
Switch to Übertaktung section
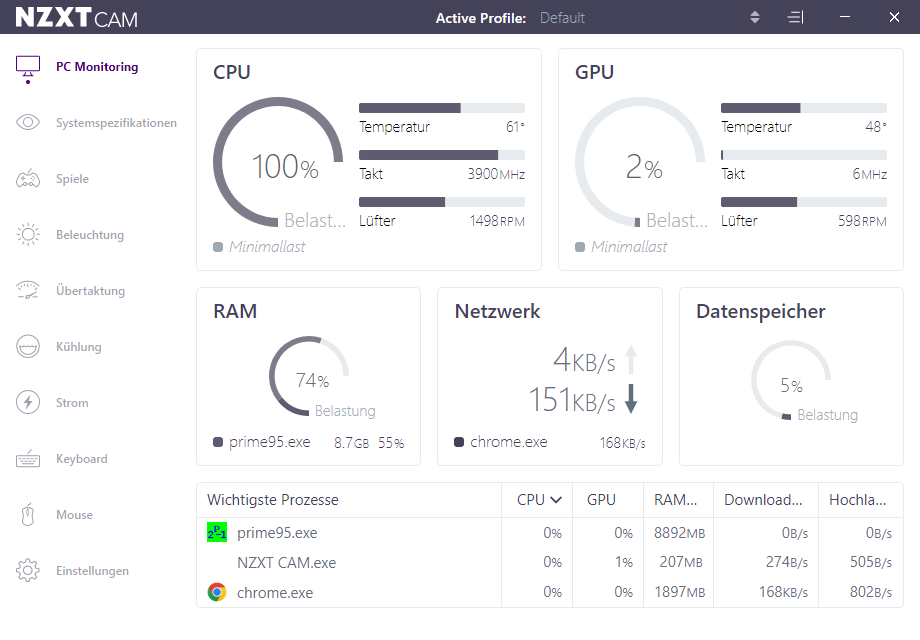pyautogui.click(x=90, y=290)
